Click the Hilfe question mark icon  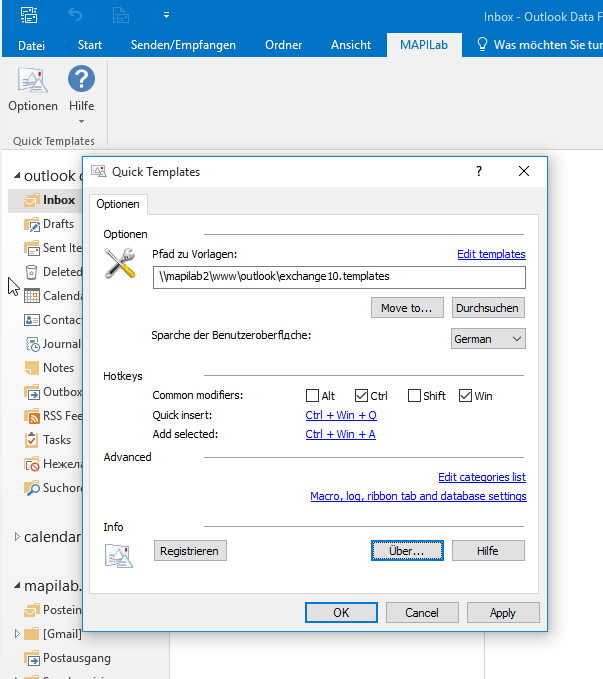pyautogui.click(x=81, y=79)
